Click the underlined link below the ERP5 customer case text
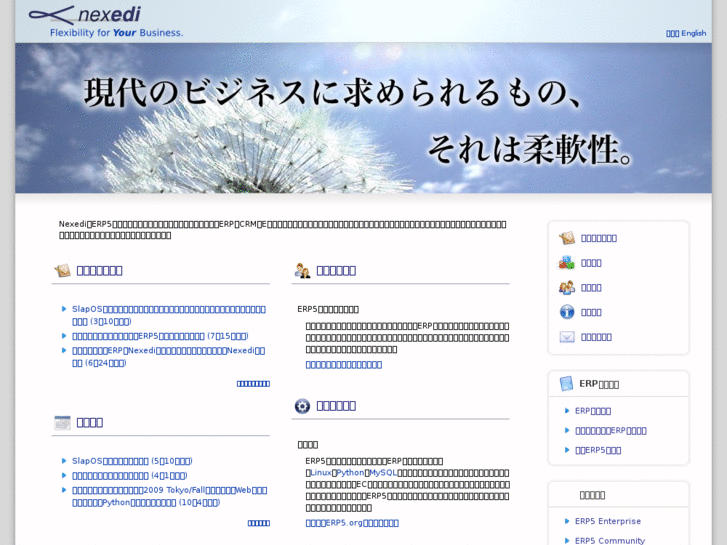The image size is (727, 545). [344, 365]
